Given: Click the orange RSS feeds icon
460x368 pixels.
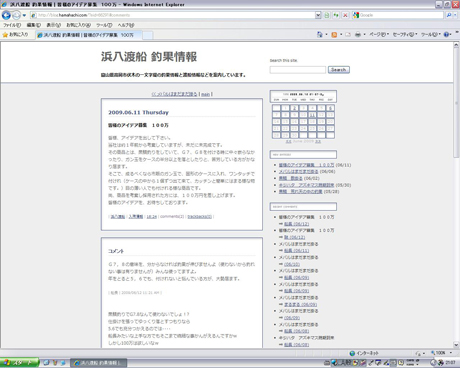Looking at the screenshot, I should point(334,34).
